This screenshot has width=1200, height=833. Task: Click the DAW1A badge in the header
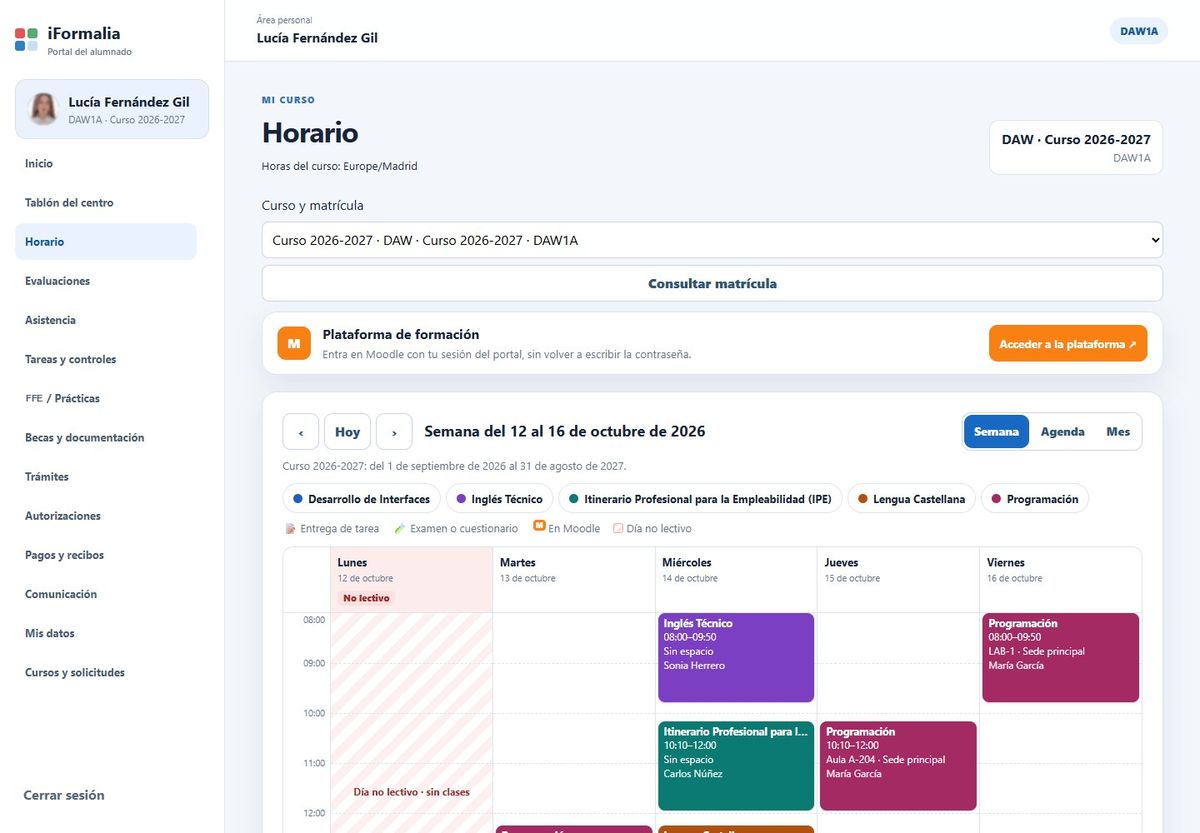(x=1139, y=31)
